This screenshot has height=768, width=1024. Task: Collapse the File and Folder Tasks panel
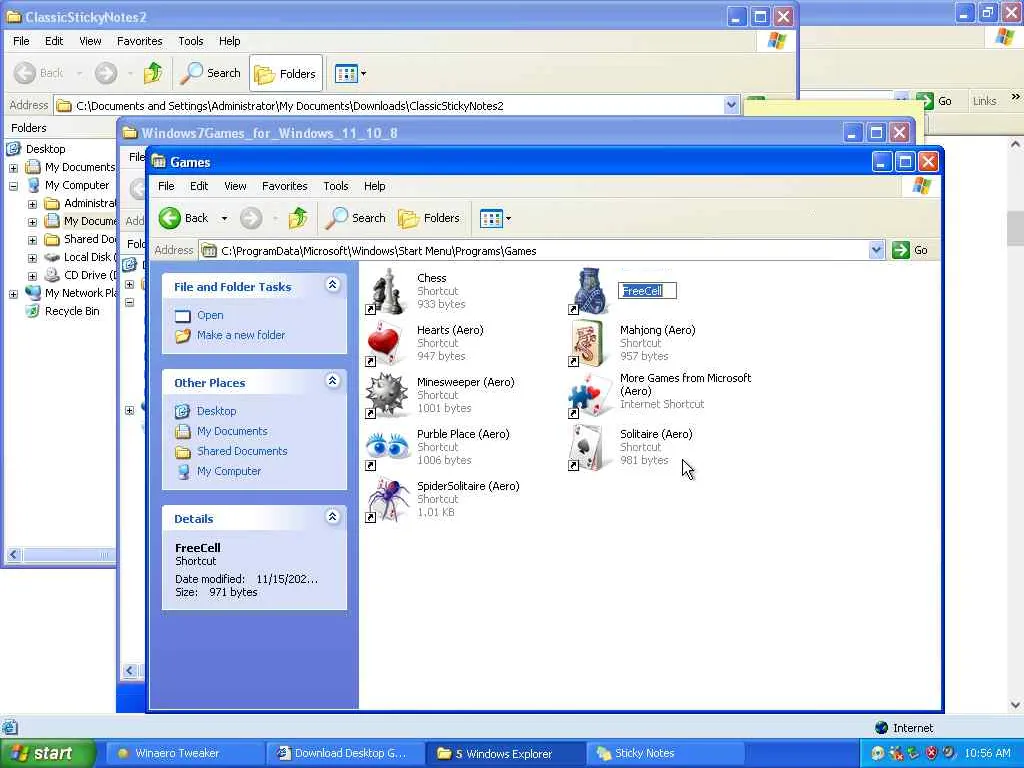coord(332,285)
